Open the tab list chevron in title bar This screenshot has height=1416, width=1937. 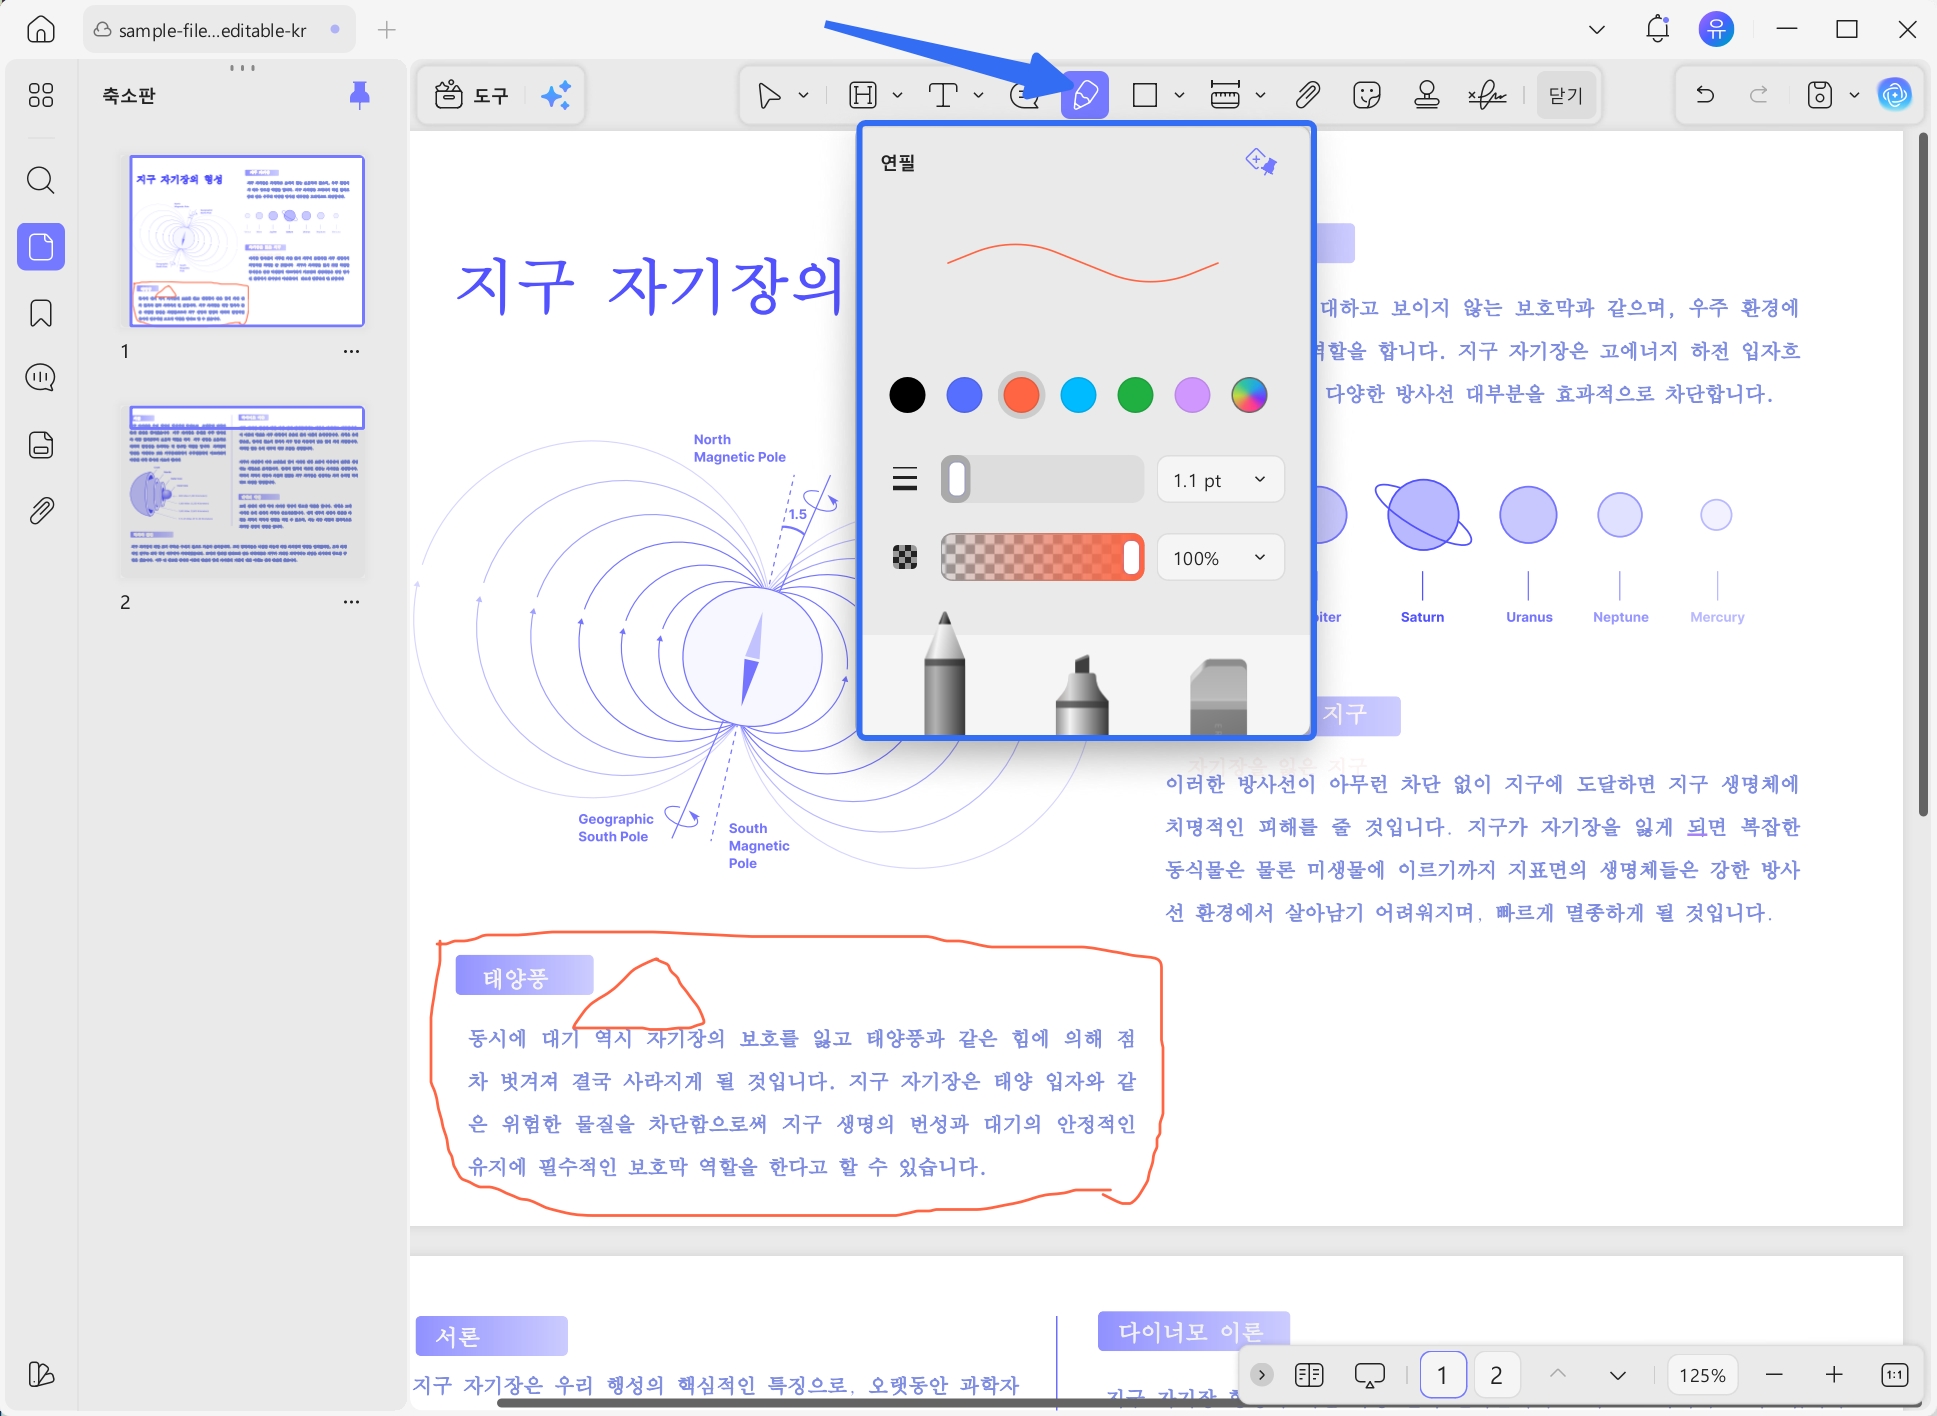1597,30
